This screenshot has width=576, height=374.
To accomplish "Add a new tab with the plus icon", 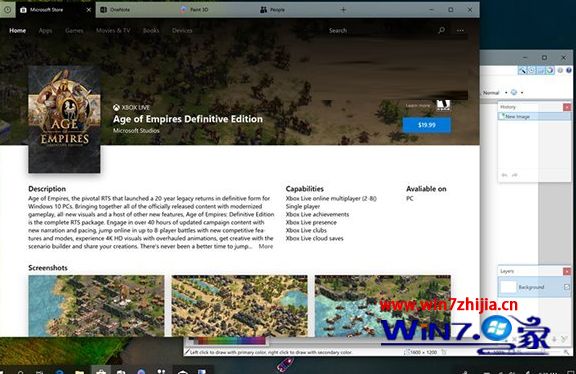I will (x=343, y=10).
